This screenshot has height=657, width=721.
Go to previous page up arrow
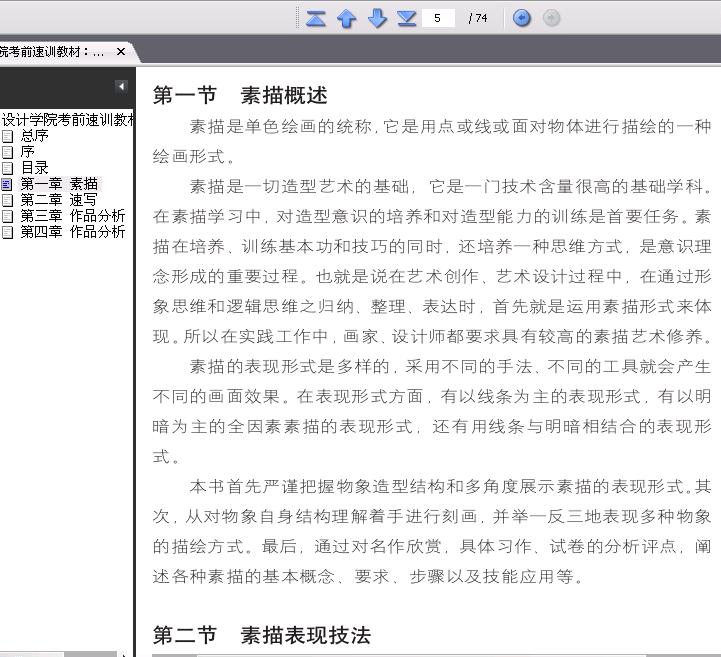point(346,18)
